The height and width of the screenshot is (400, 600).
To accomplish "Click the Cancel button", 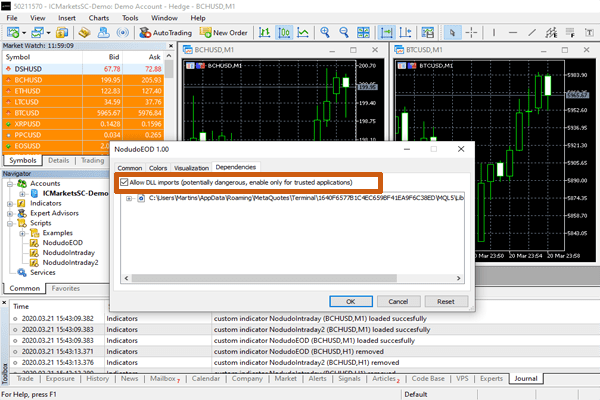I will point(398,301).
